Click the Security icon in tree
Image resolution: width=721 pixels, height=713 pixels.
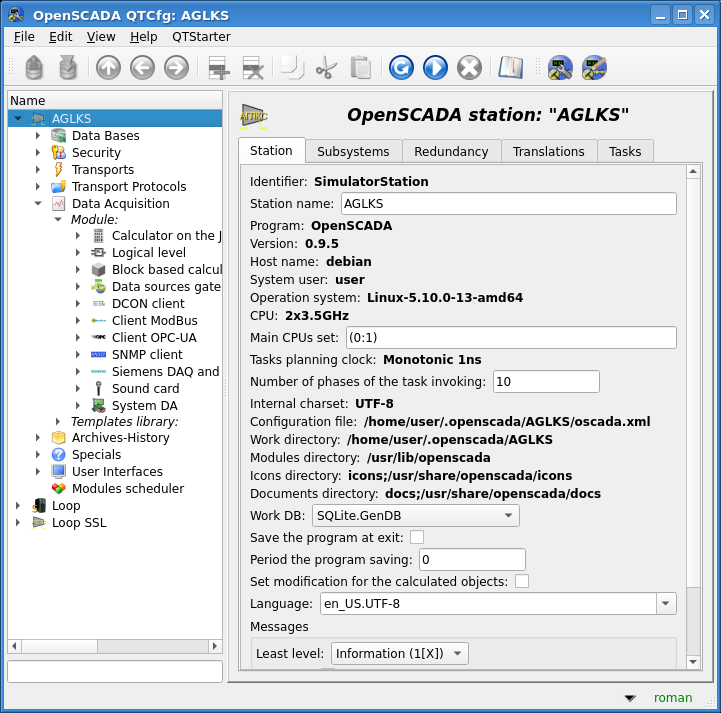click(x=58, y=152)
